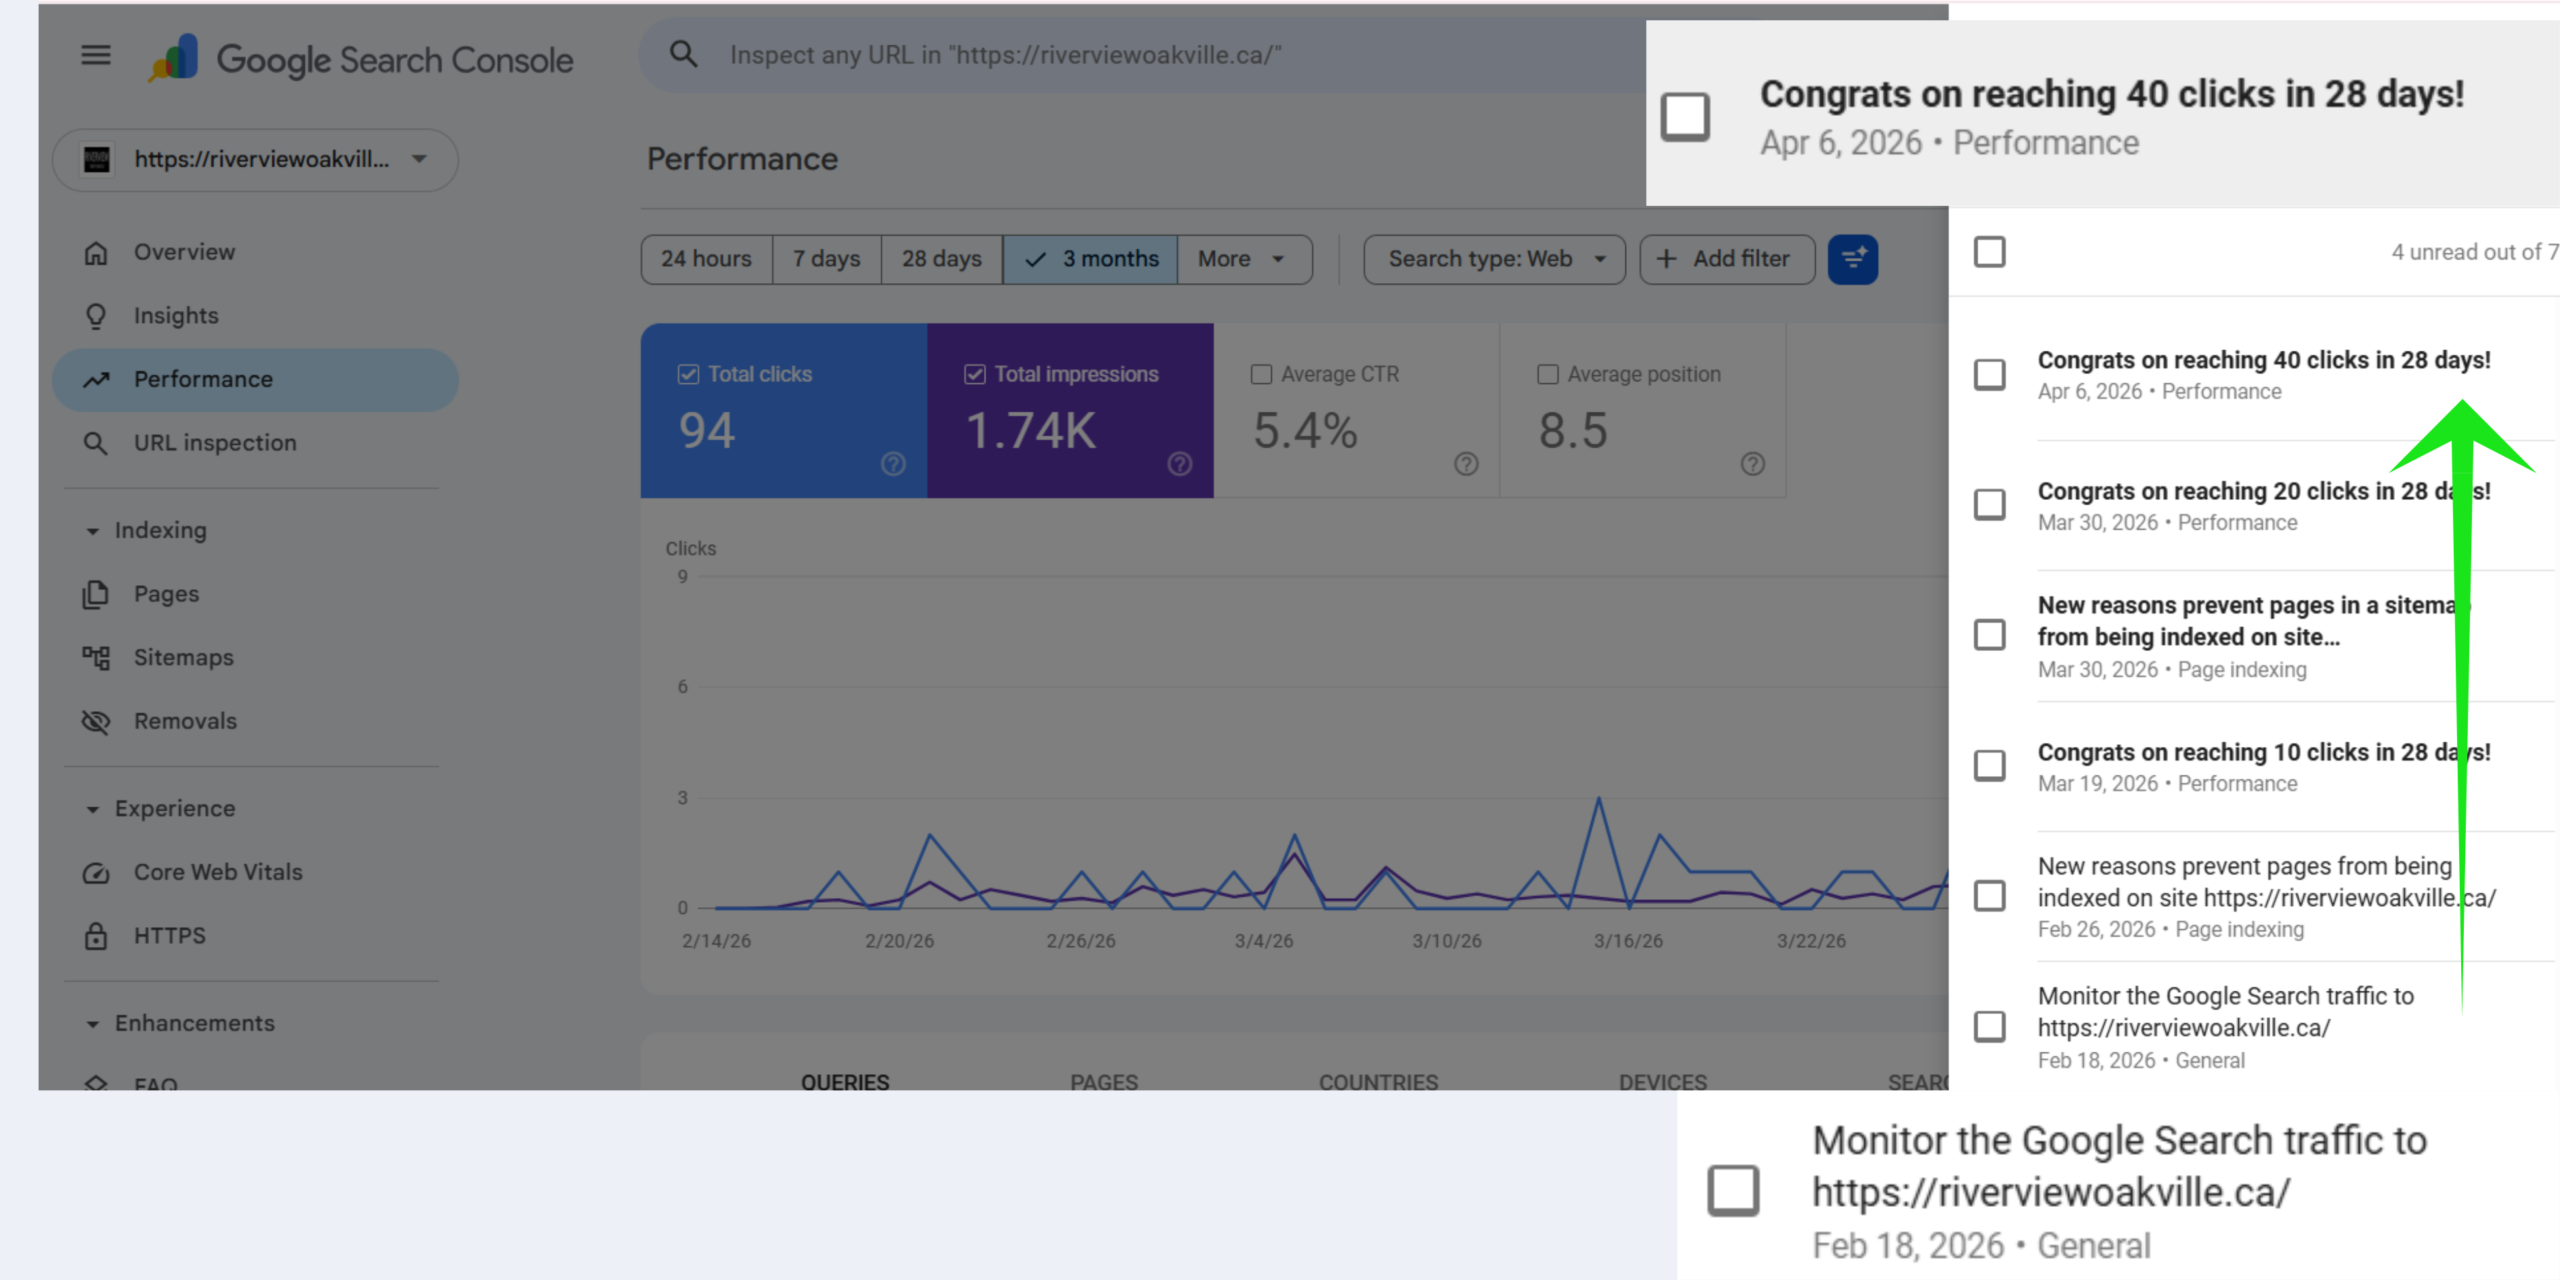Tick checkbox for the Feb 26 Page indexing message
This screenshot has width=2560, height=1280.
tap(1990, 896)
